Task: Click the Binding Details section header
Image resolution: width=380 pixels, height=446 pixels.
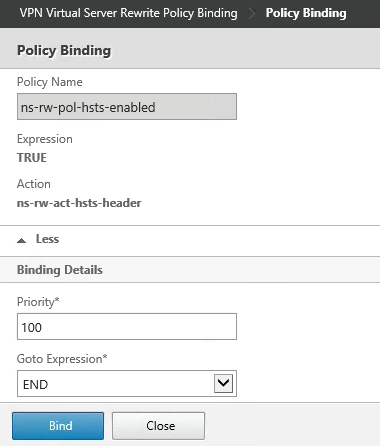Action: (60, 270)
